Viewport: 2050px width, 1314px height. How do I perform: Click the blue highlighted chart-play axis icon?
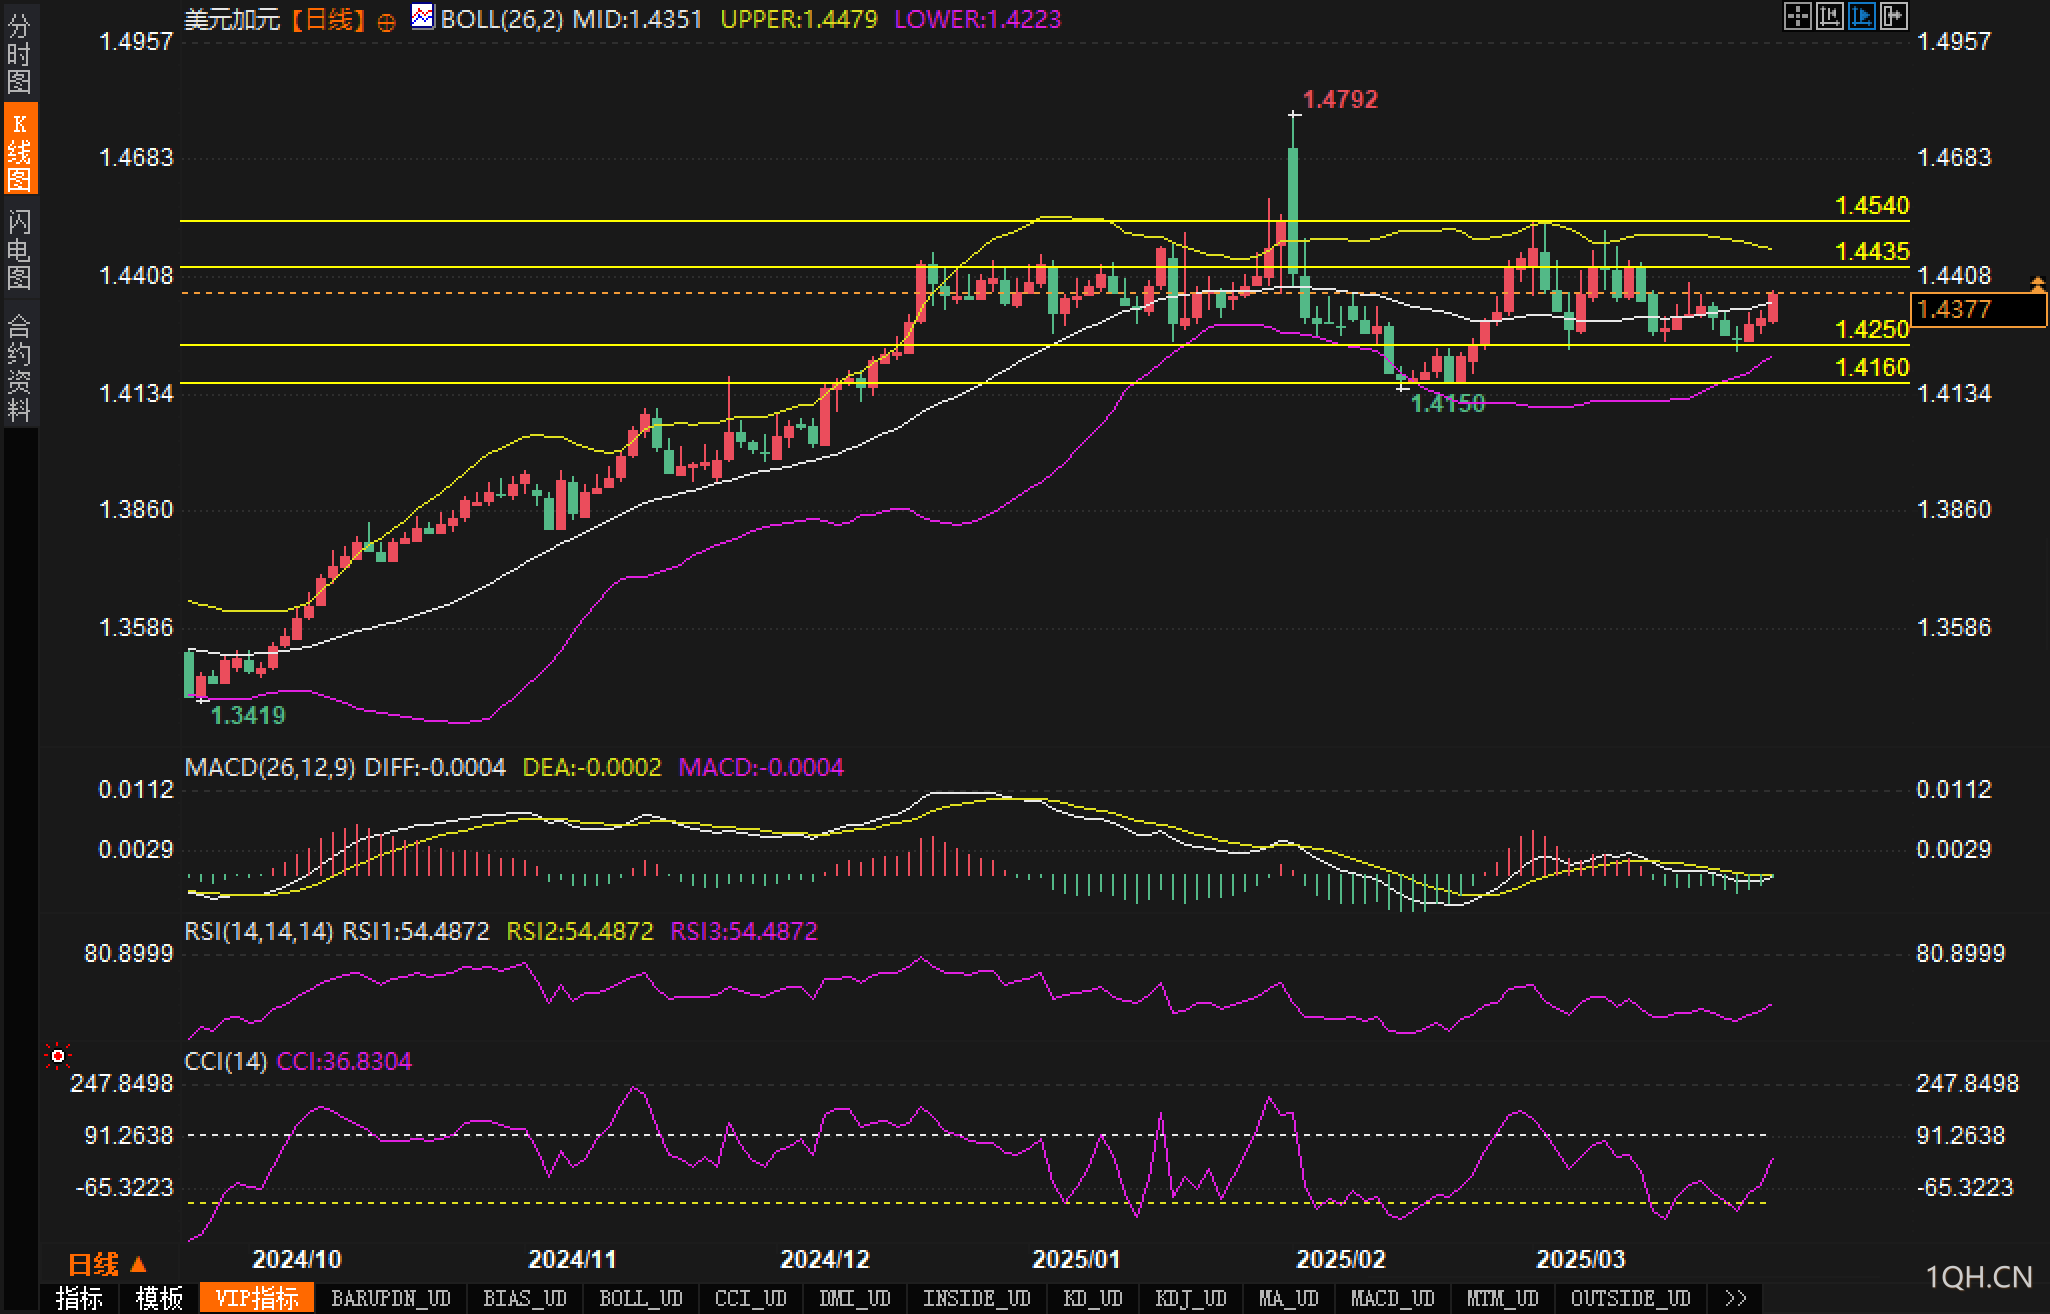(x=1861, y=16)
